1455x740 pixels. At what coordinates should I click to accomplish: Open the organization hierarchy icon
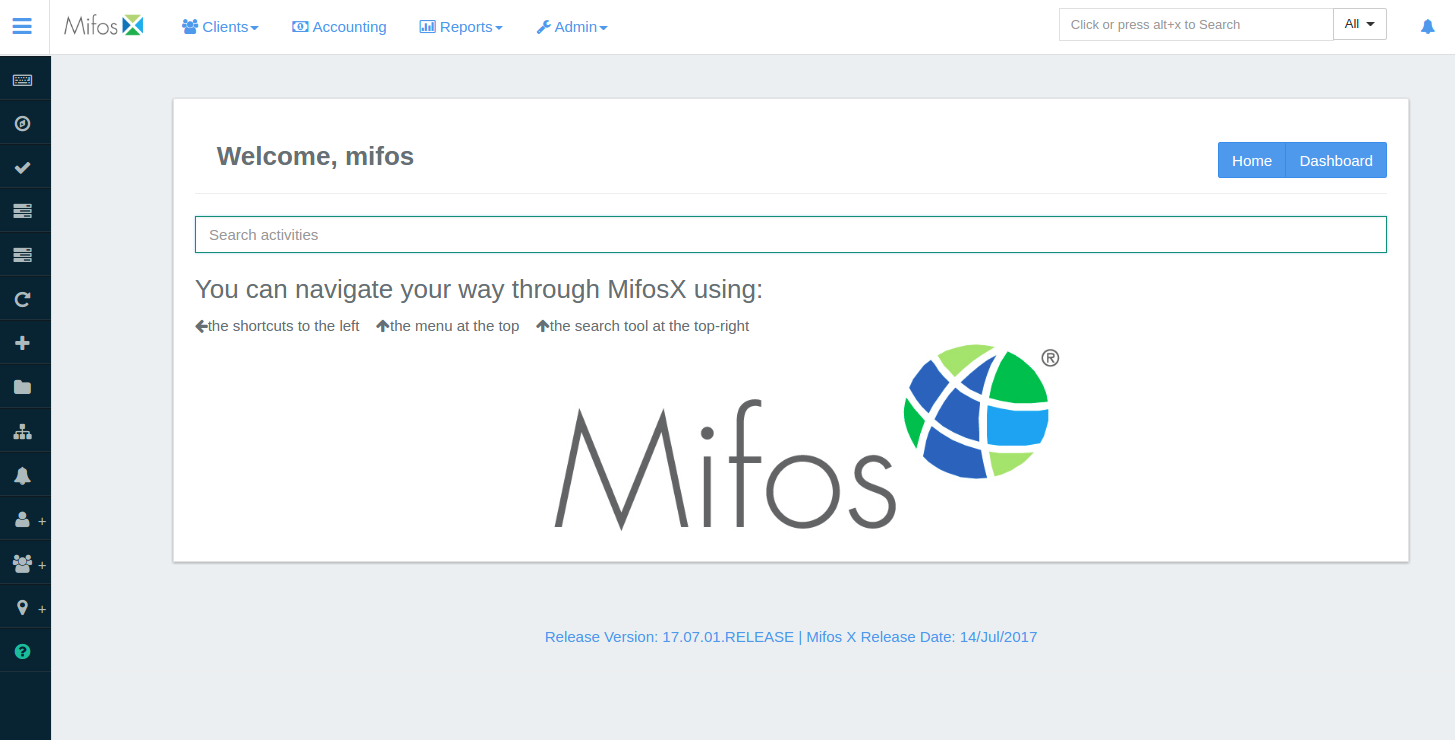point(22,432)
